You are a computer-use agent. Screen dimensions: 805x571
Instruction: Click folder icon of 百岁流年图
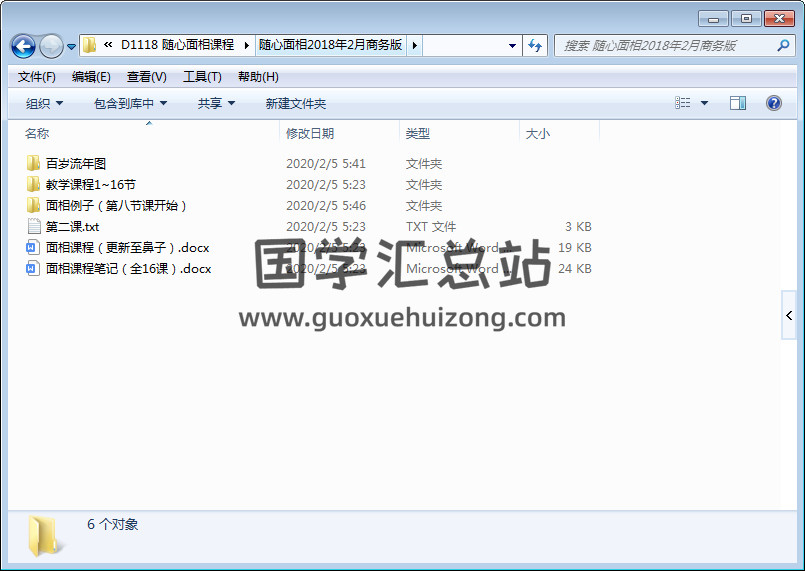click(33, 163)
